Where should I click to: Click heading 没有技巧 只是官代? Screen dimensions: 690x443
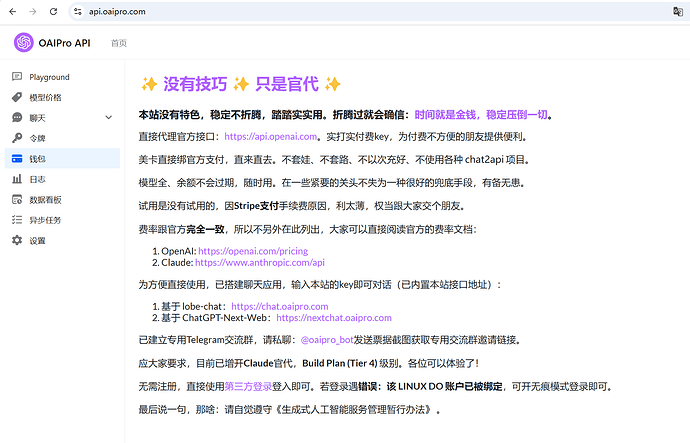[241, 84]
